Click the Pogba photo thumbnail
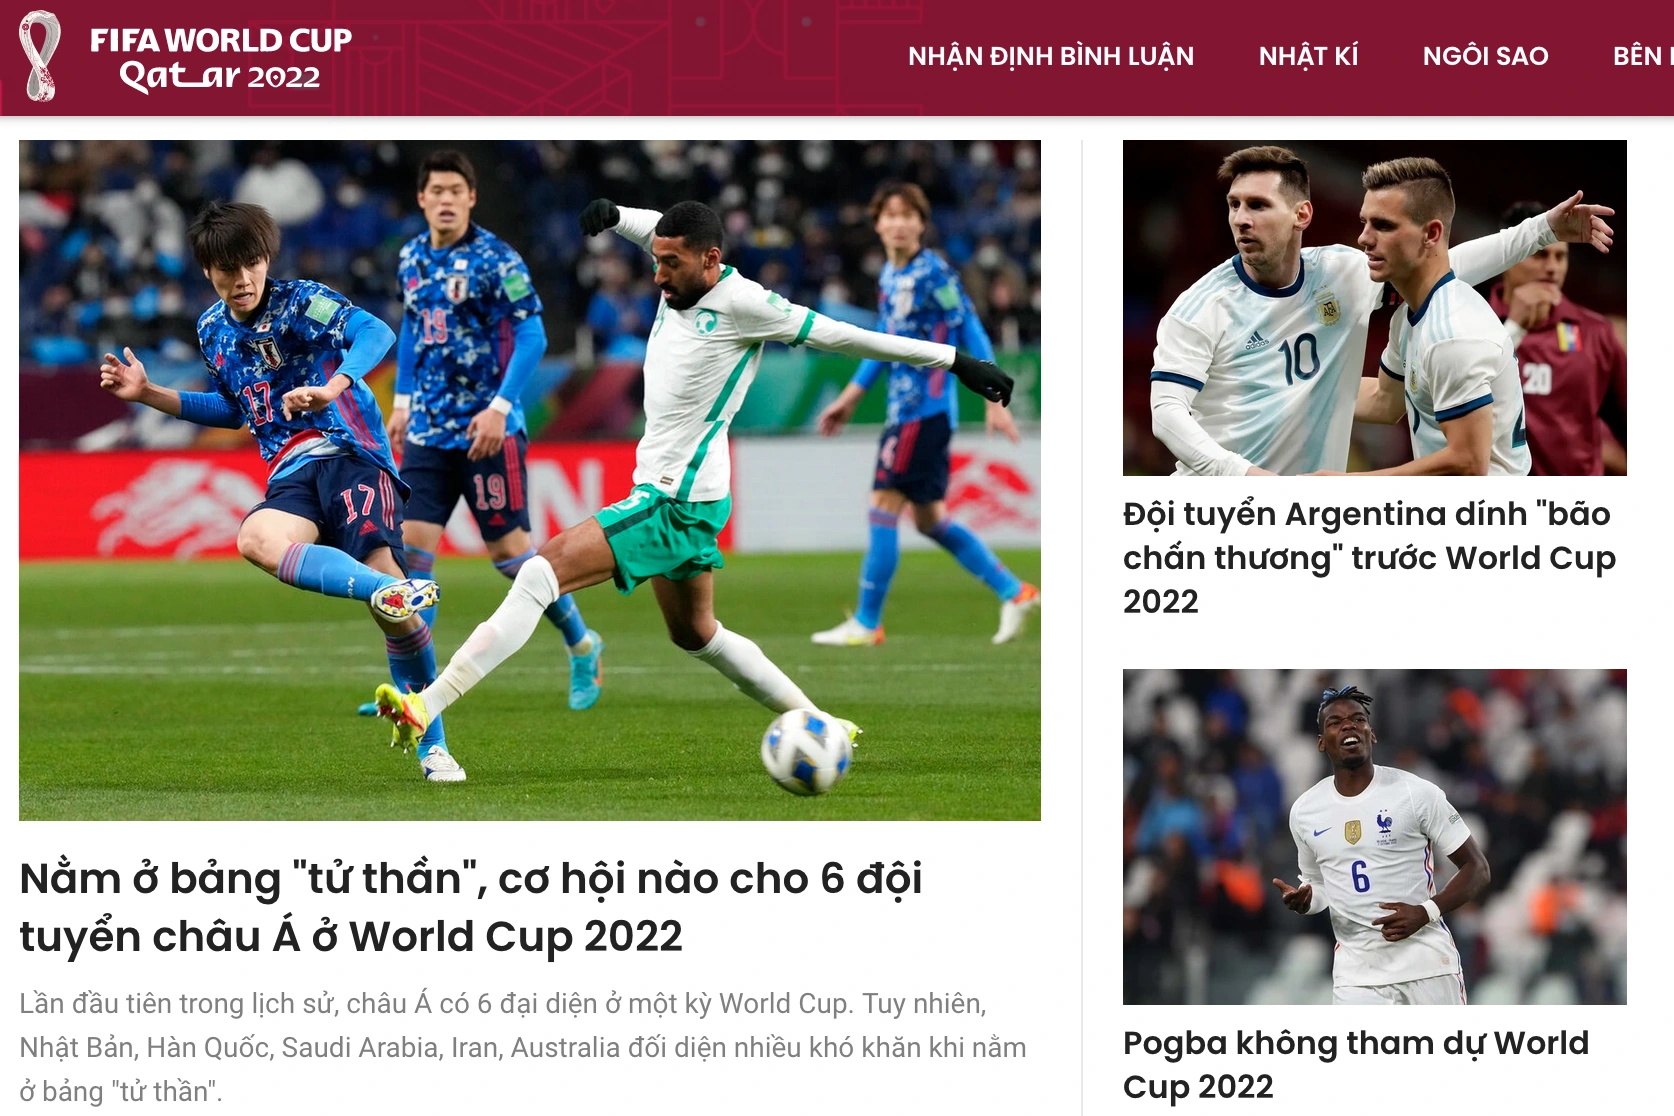Image resolution: width=1674 pixels, height=1116 pixels. 1375,837
